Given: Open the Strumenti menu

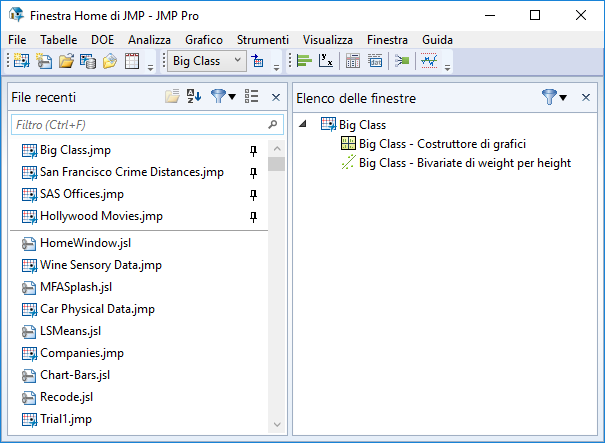Looking at the screenshot, I should [262, 38].
